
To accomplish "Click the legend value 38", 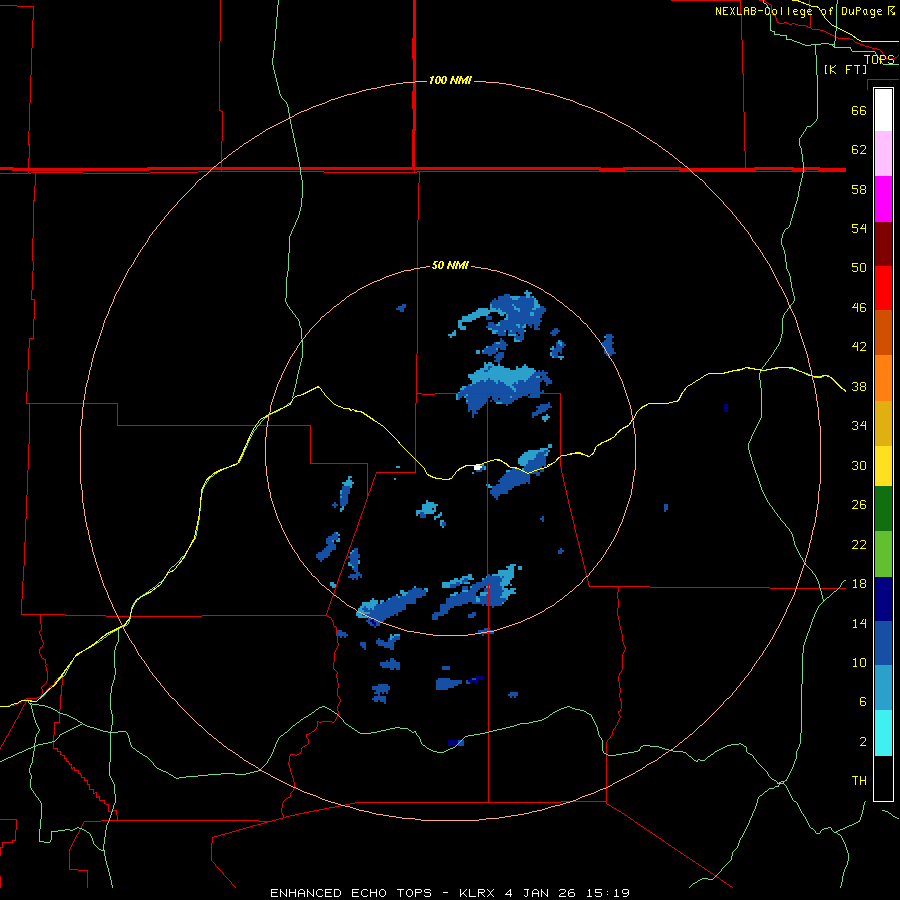I will click(859, 386).
